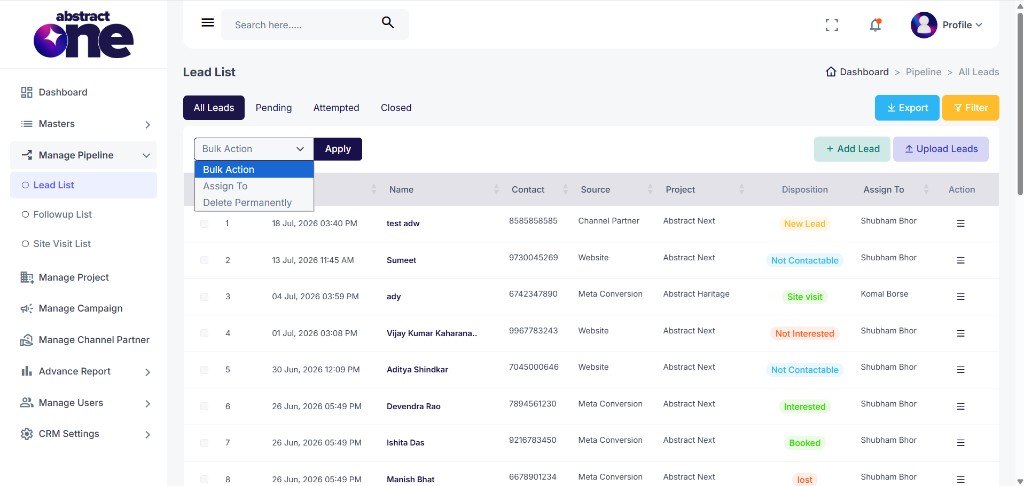Click the Manage Users people icon
The height and width of the screenshot is (486, 1024).
[x=27, y=402]
